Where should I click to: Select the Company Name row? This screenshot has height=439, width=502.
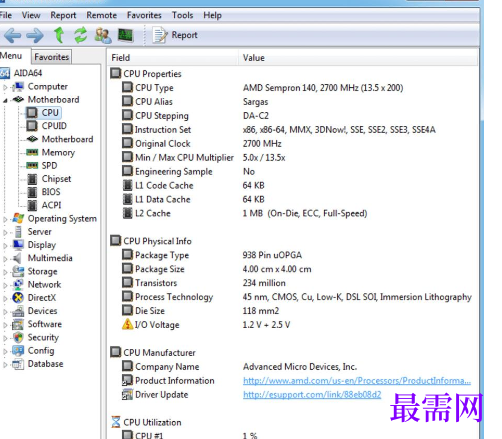[x=293, y=367]
